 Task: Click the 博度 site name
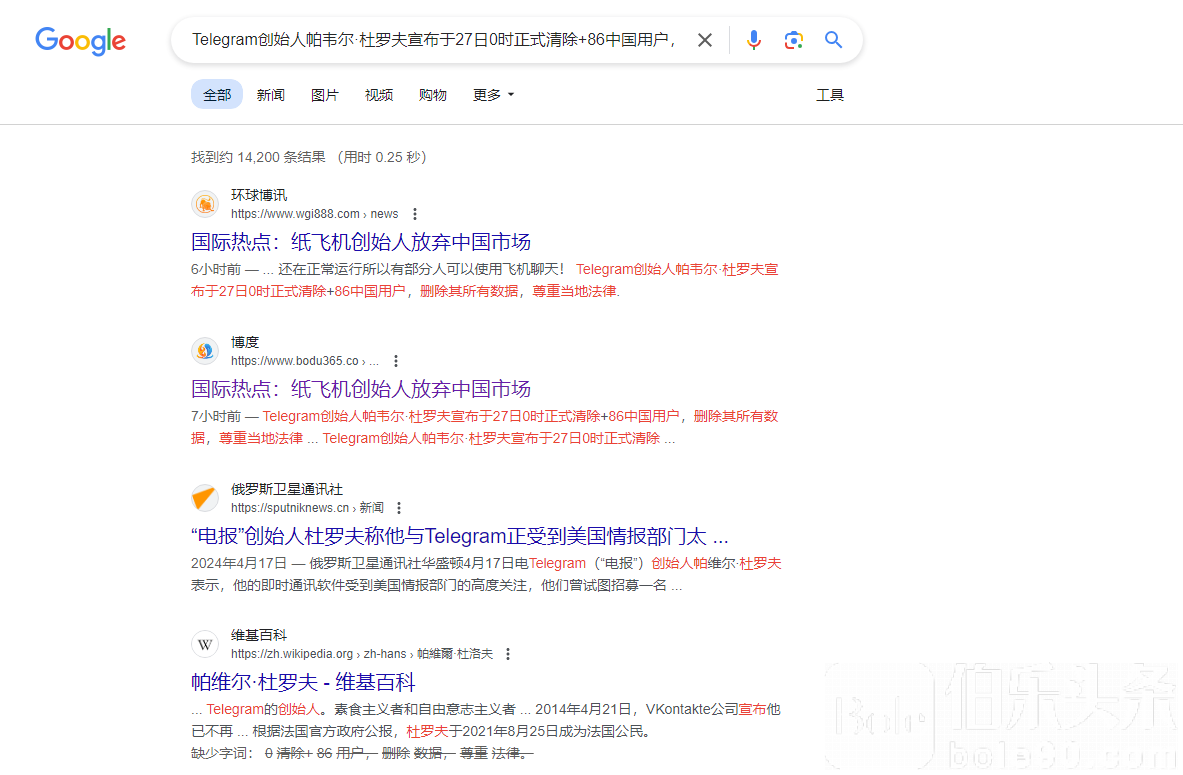(245, 343)
